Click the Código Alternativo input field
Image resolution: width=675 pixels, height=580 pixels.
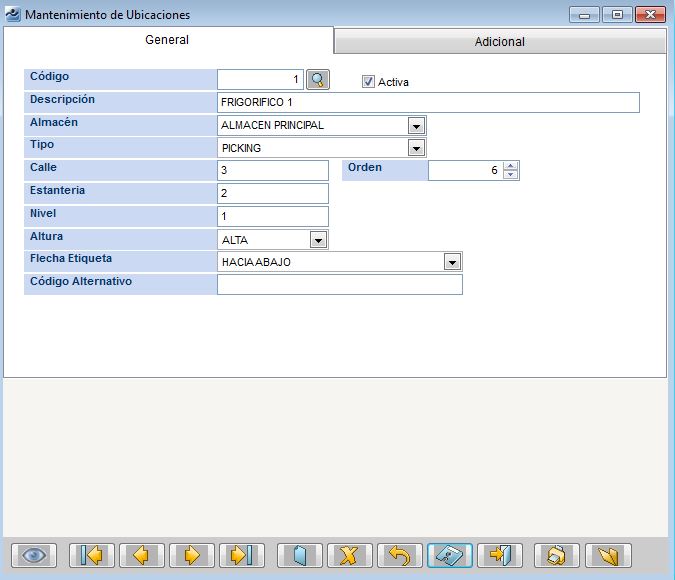click(x=339, y=285)
